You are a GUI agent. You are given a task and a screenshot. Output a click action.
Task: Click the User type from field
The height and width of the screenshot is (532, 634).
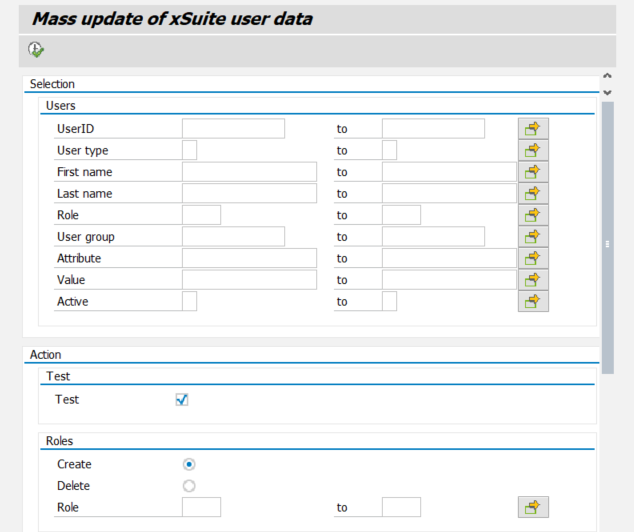click(189, 150)
